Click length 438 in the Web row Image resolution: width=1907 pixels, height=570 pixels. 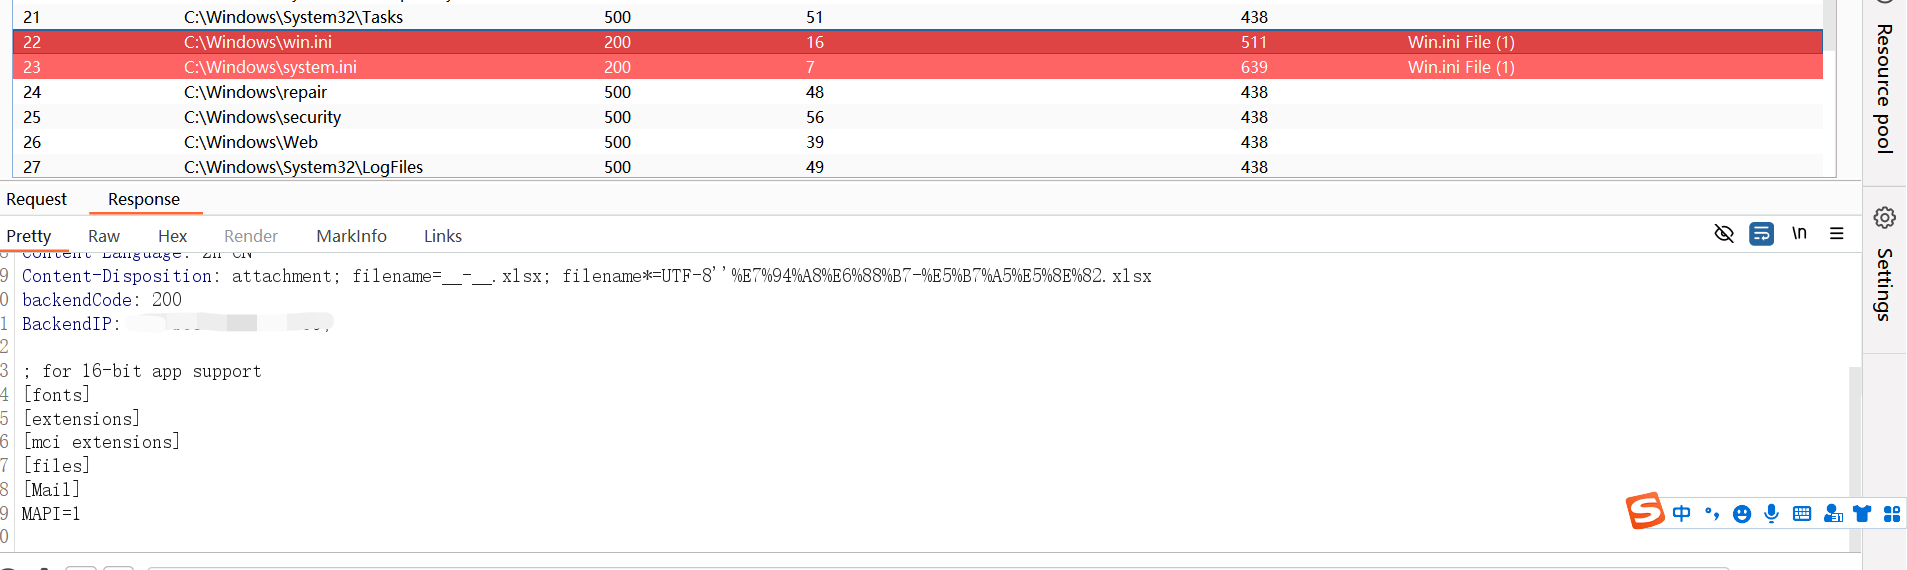(1254, 142)
